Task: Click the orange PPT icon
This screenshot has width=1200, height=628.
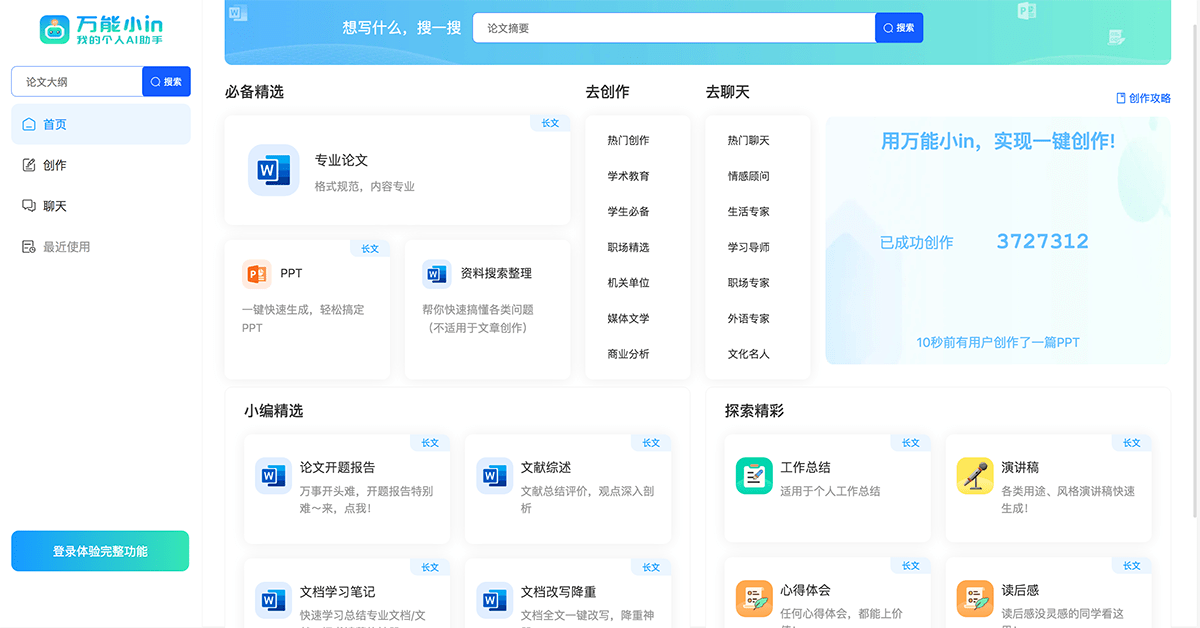Action: click(257, 273)
